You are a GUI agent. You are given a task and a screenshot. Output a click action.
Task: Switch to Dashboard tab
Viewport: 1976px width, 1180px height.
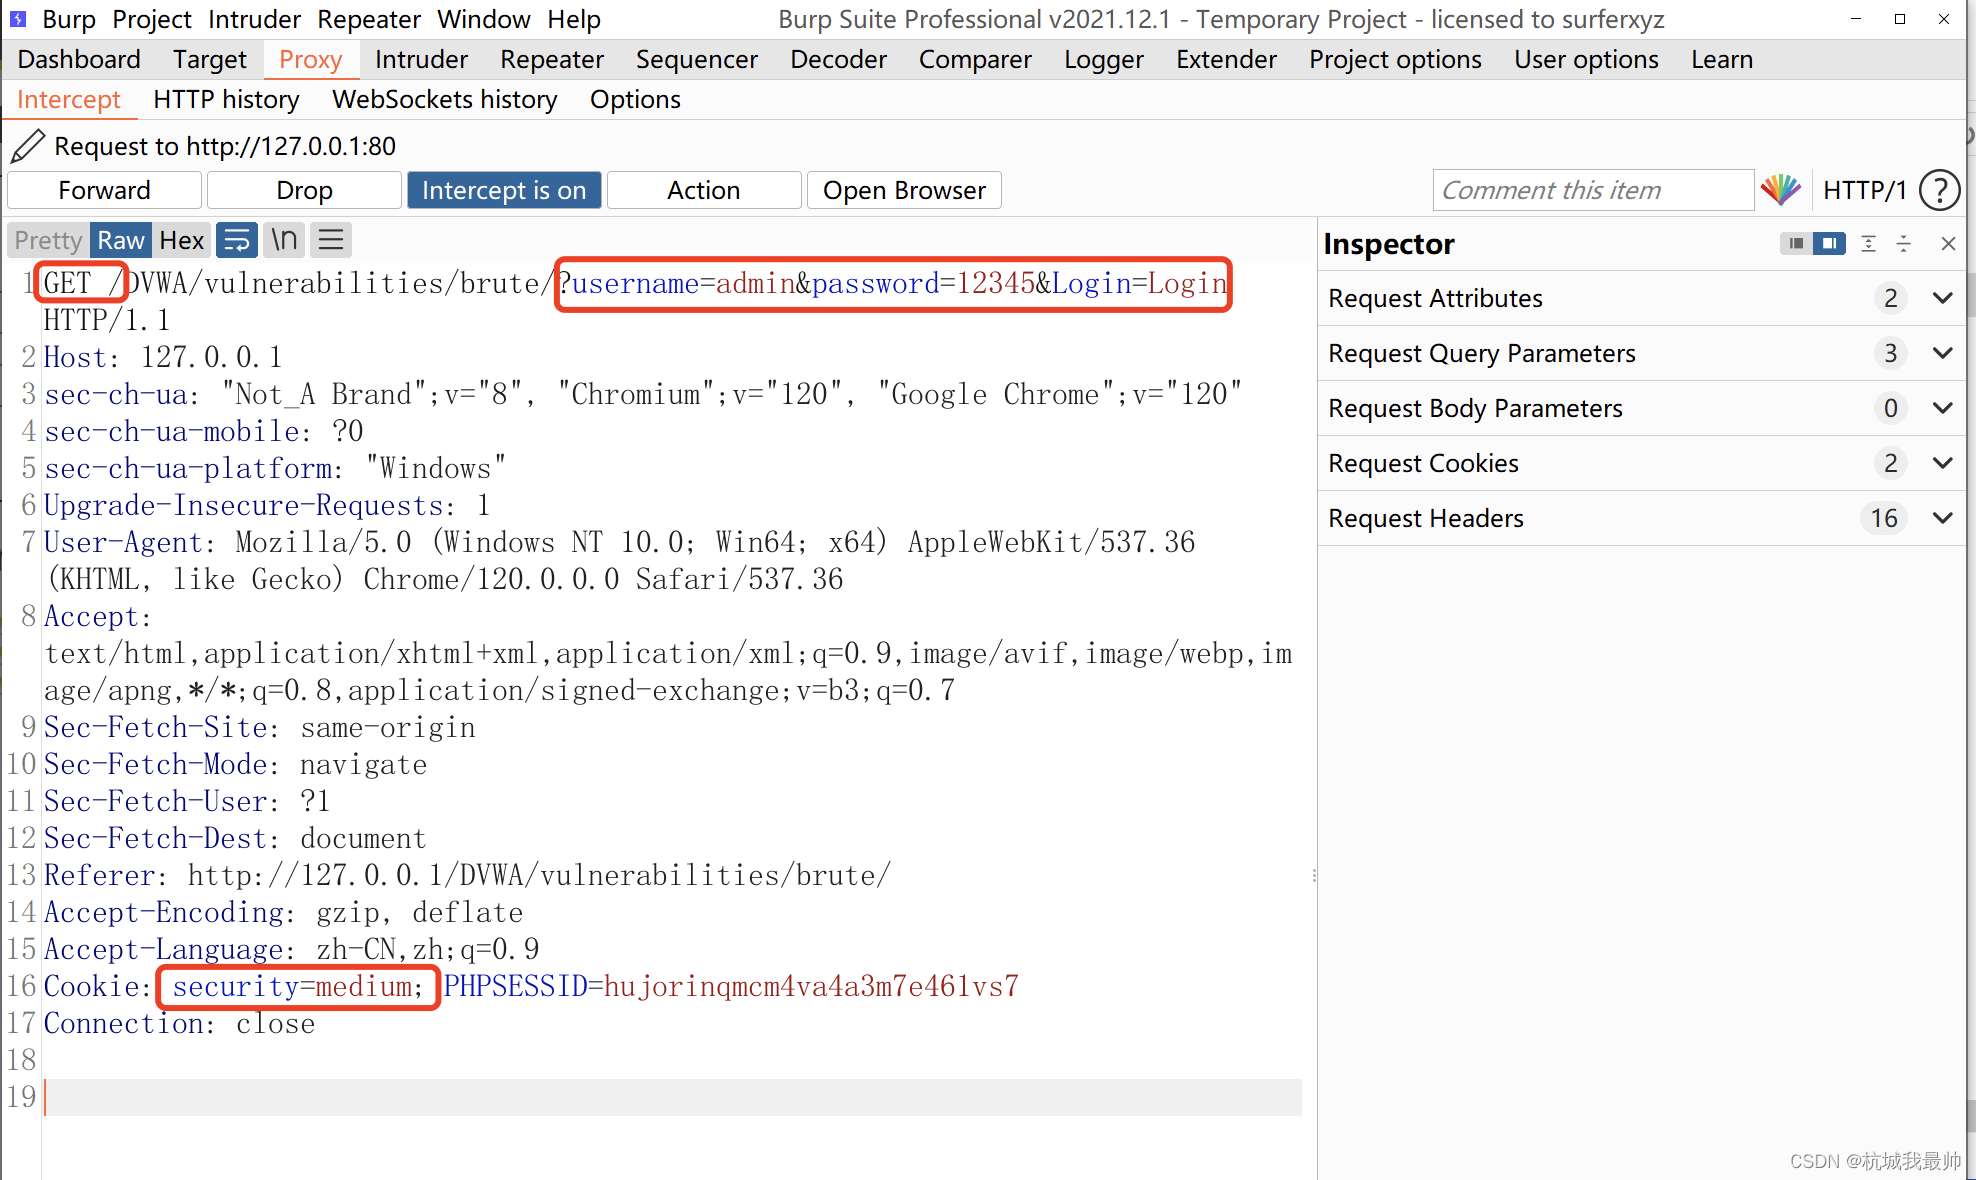(x=79, y=59)
